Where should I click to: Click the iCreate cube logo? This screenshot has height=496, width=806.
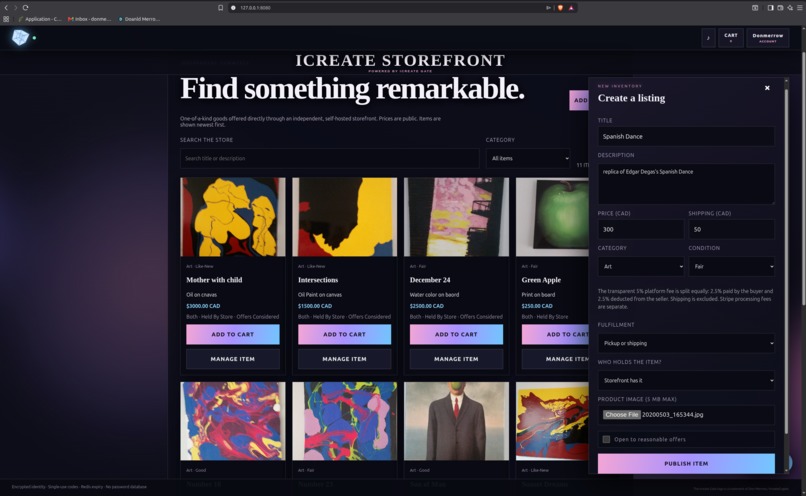[x=20, y=38]
